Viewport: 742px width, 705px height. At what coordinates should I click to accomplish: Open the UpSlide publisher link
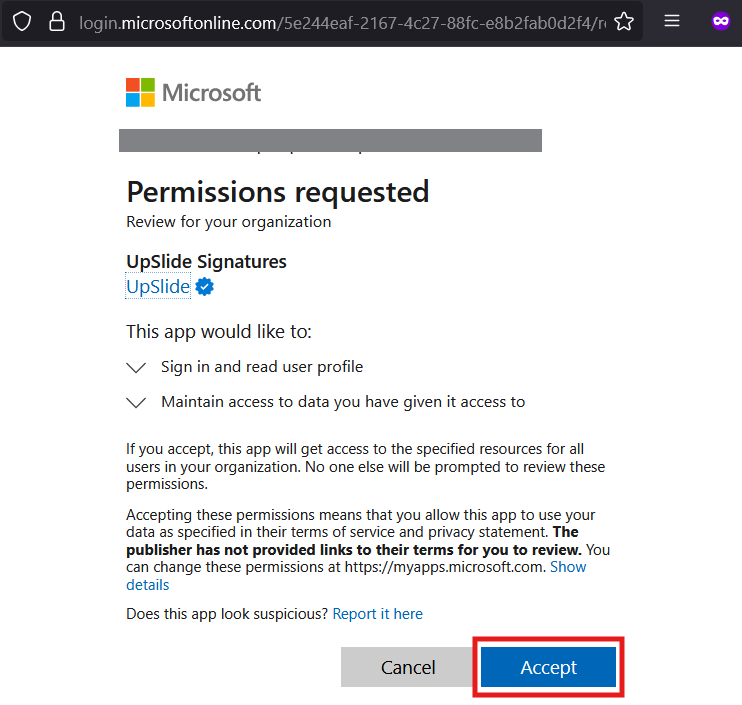coord(158,286)
